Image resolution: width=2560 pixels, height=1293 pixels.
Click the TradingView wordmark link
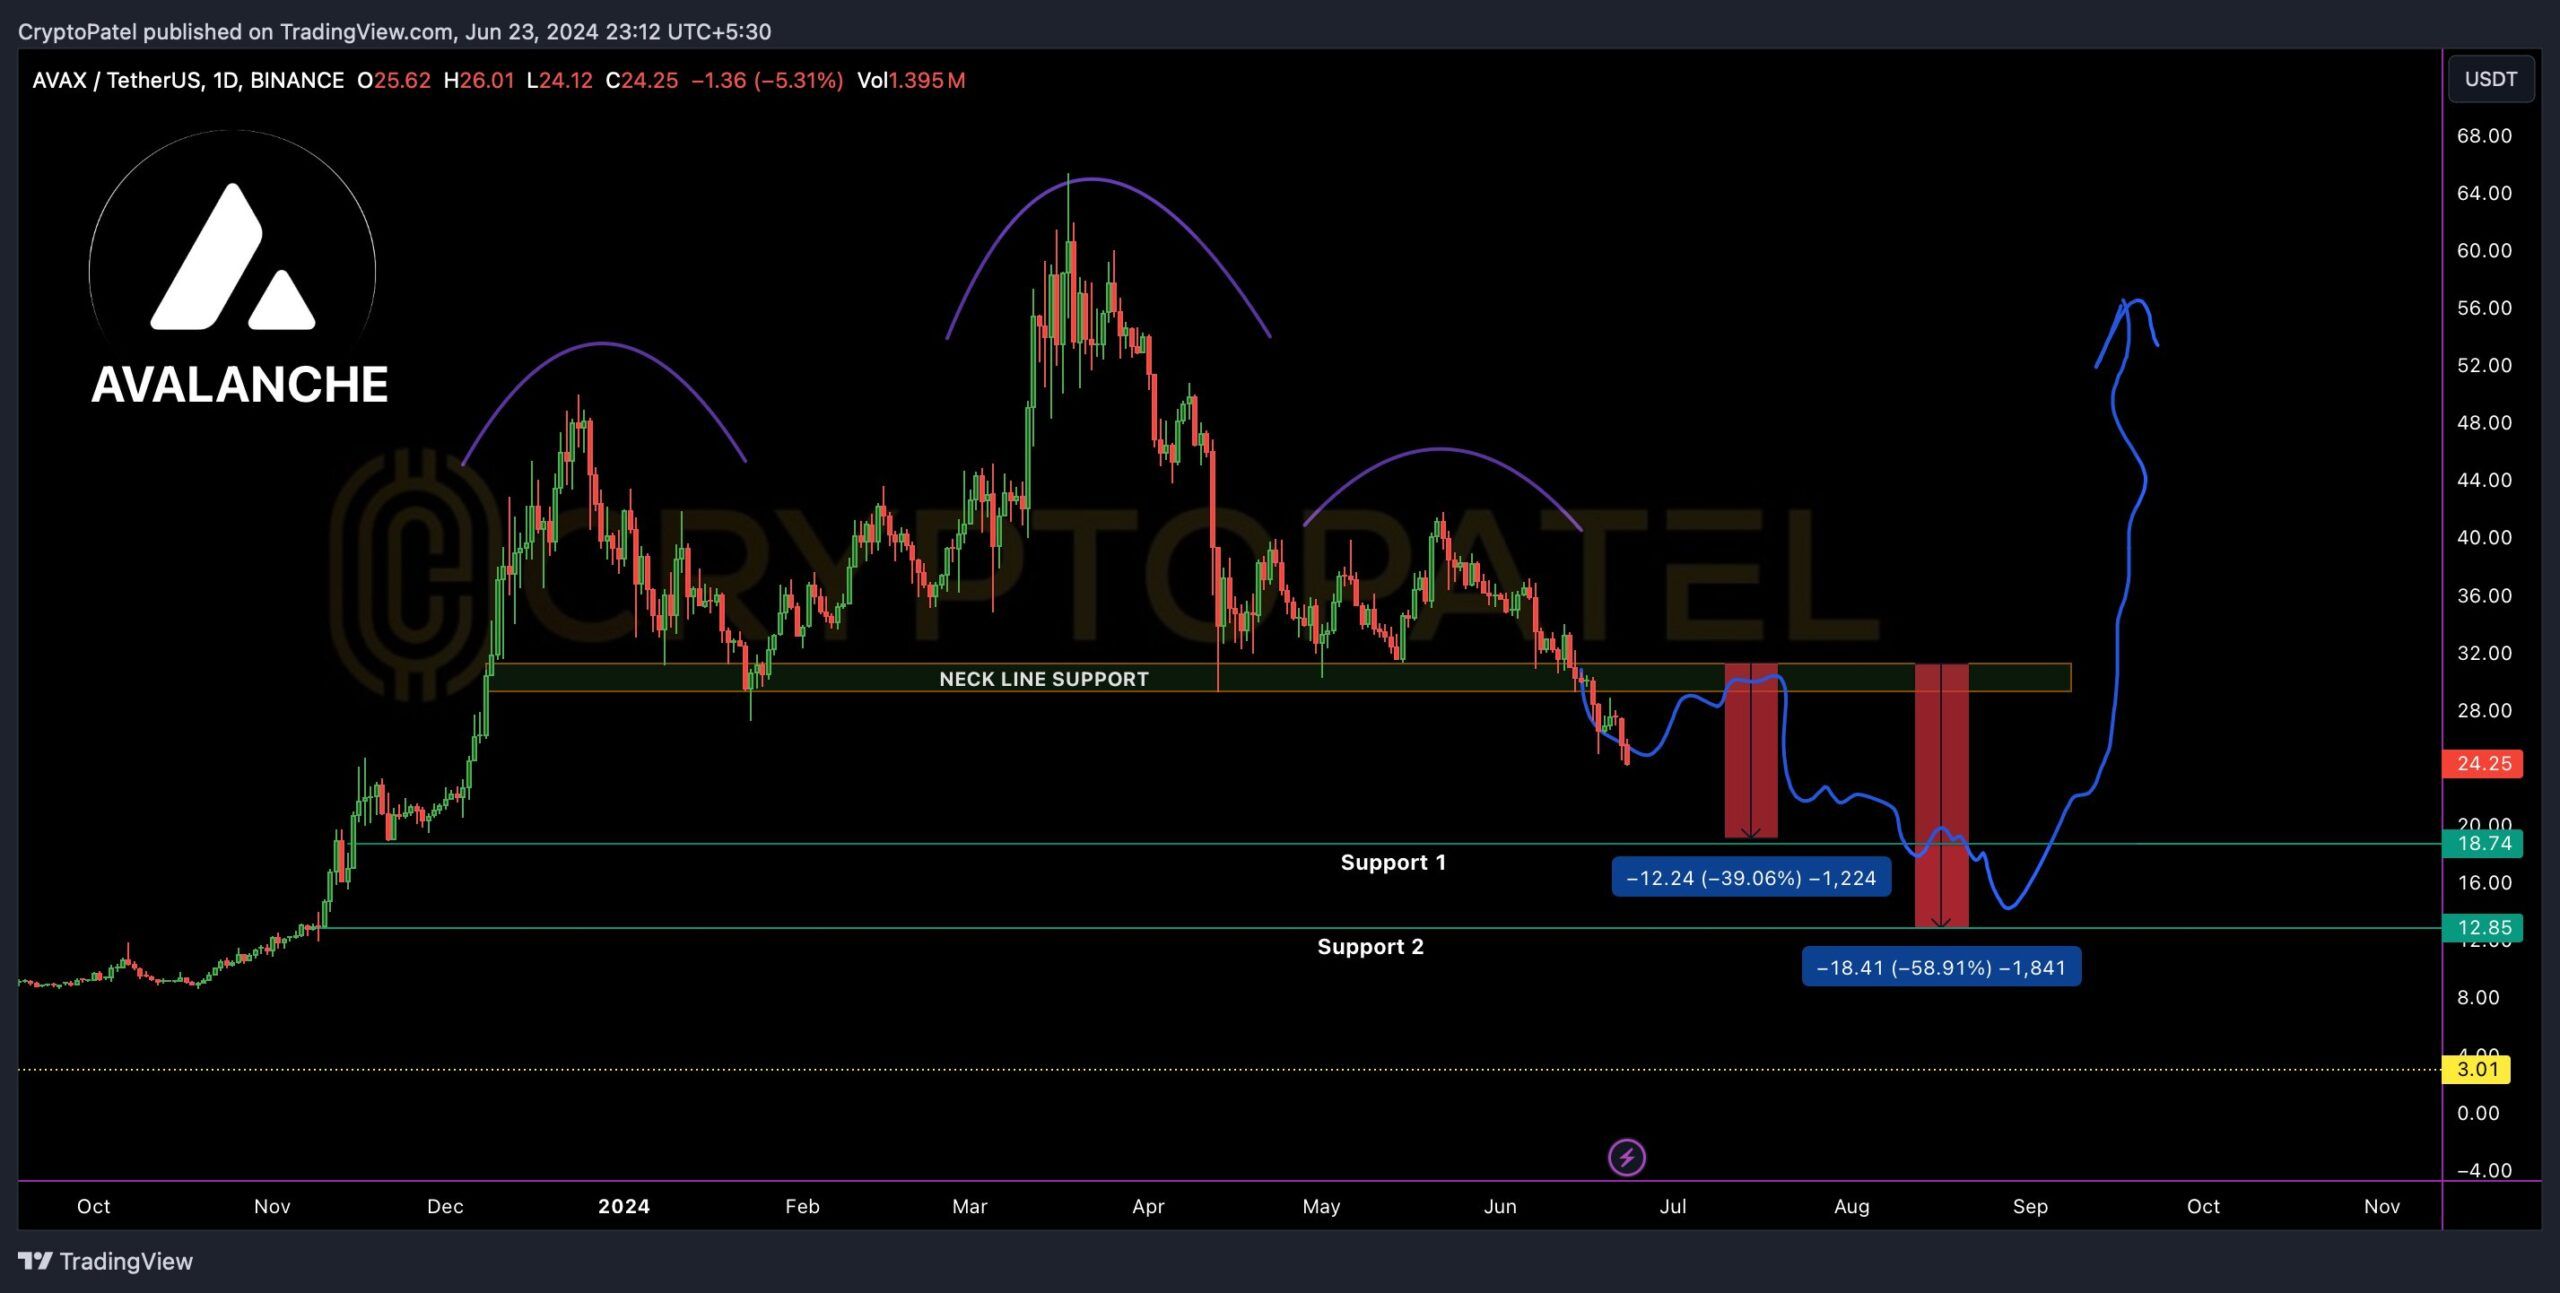[126, 1261]
